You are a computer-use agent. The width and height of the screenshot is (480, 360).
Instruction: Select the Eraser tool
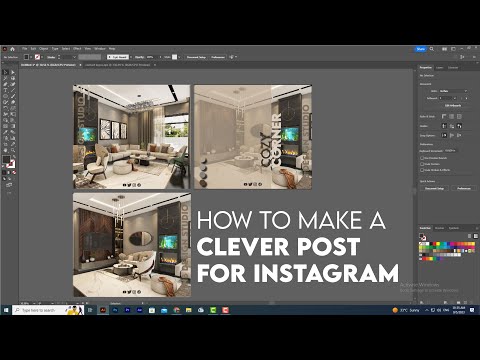[13, 102]
